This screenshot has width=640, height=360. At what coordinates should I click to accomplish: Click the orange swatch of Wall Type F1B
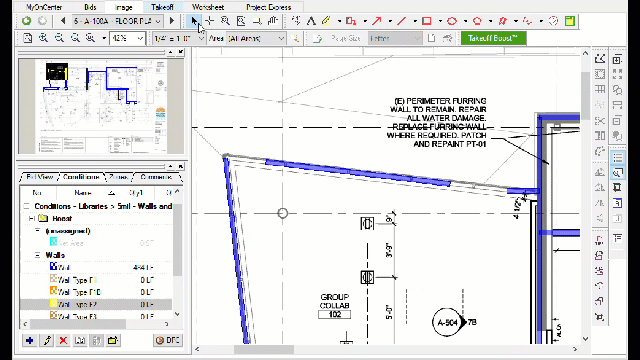pos(53,291)
